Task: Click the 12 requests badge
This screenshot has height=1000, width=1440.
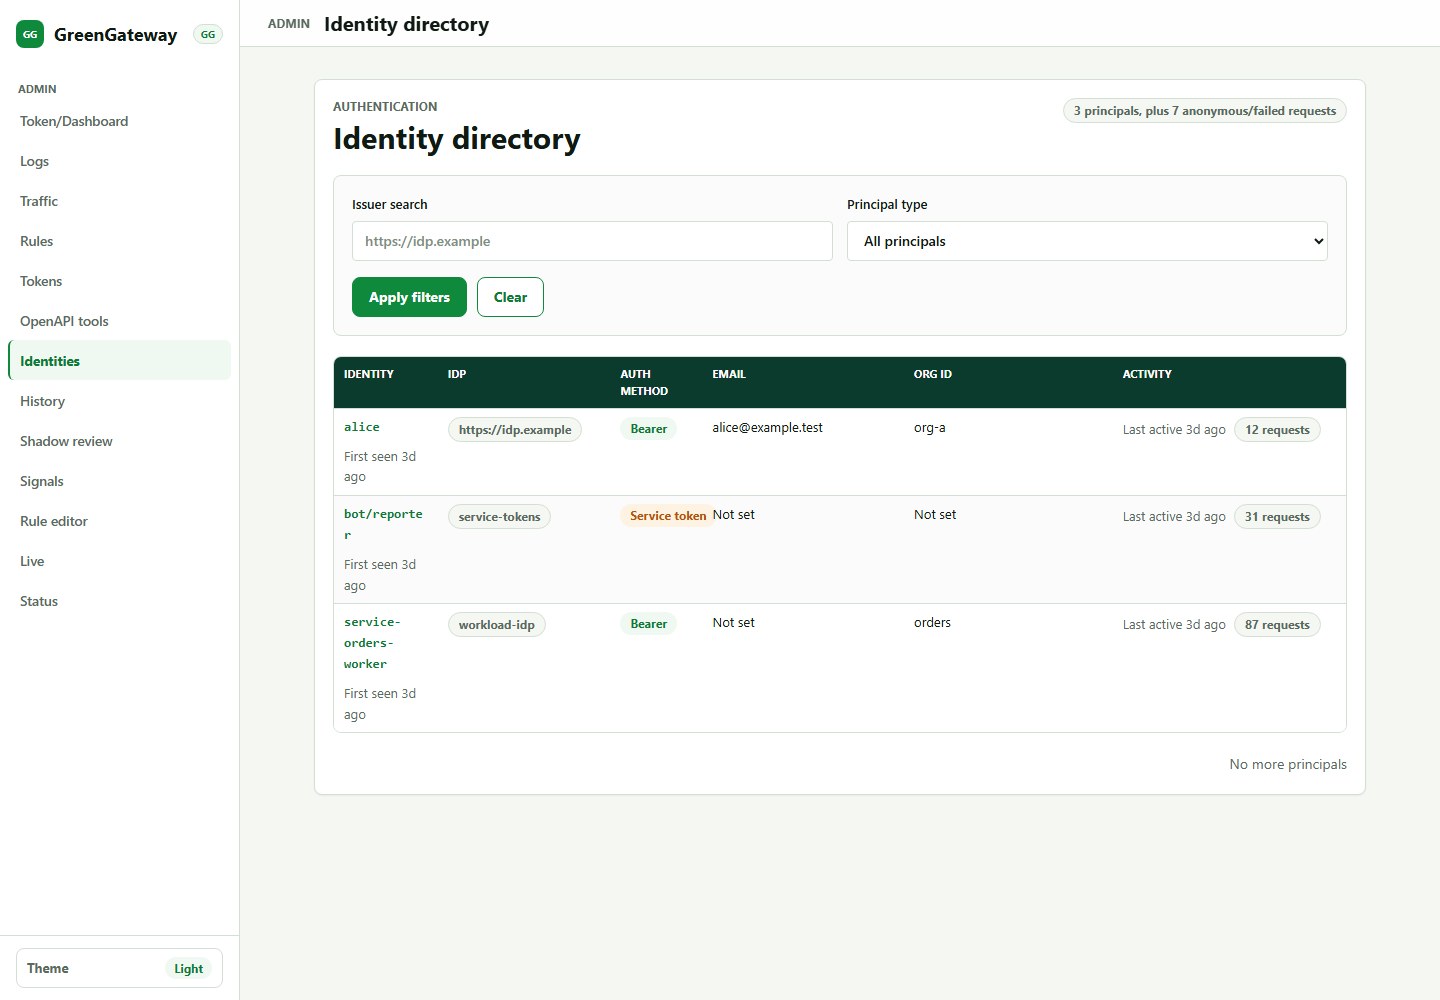Action: (x=1277, y=430)
